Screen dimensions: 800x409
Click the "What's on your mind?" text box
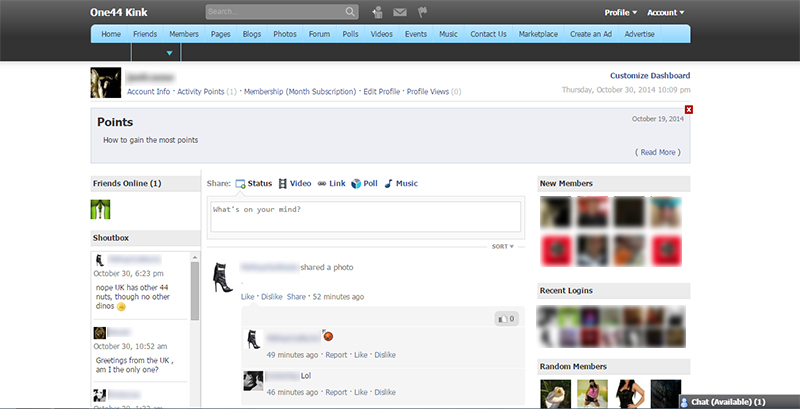tap(365, 217)
